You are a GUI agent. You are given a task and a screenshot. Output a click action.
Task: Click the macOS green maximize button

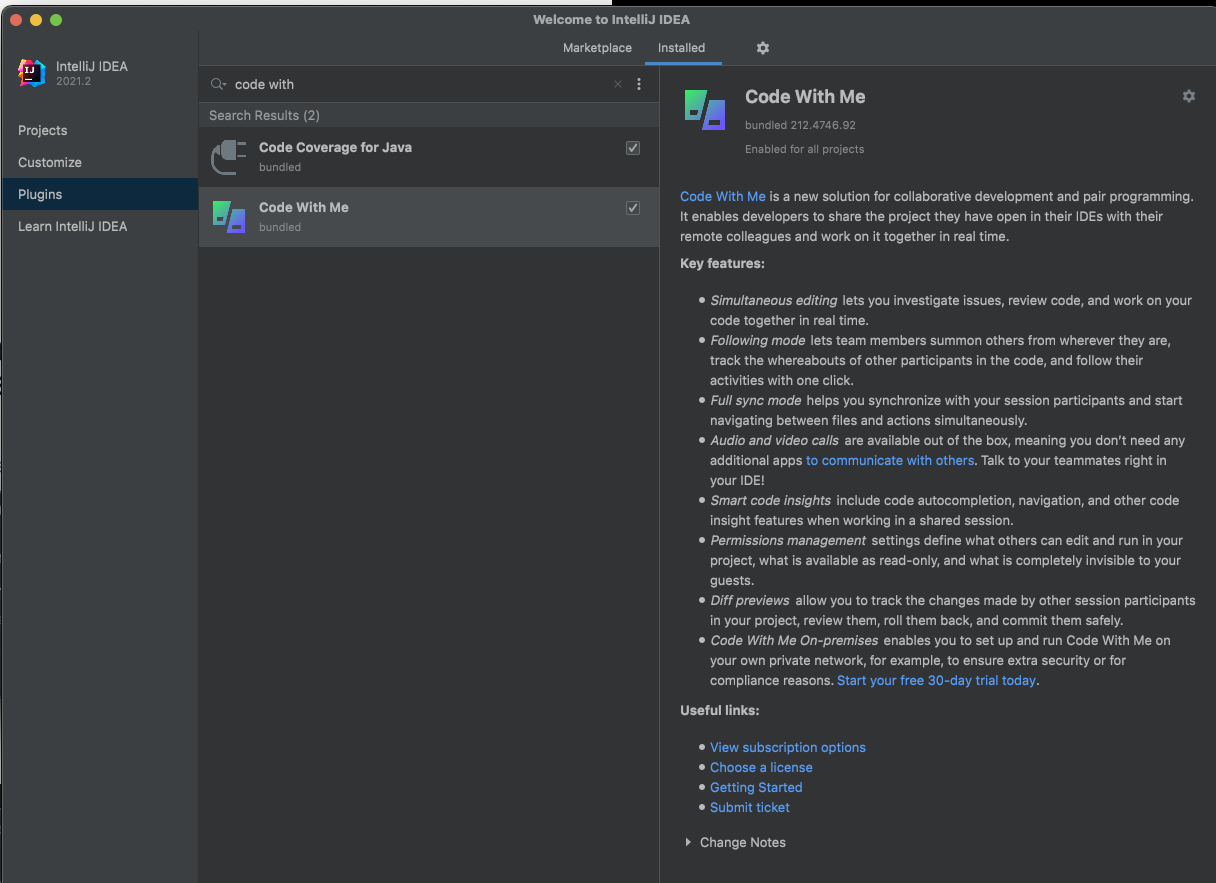pos(55,20)
